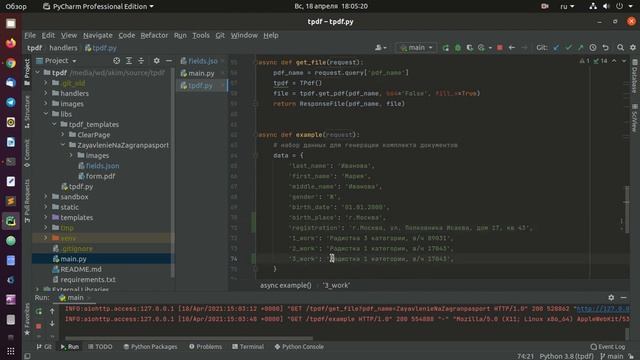The image size is (640, 360).
Task: Click the Git Rollback icon
Action: [606, 48]
